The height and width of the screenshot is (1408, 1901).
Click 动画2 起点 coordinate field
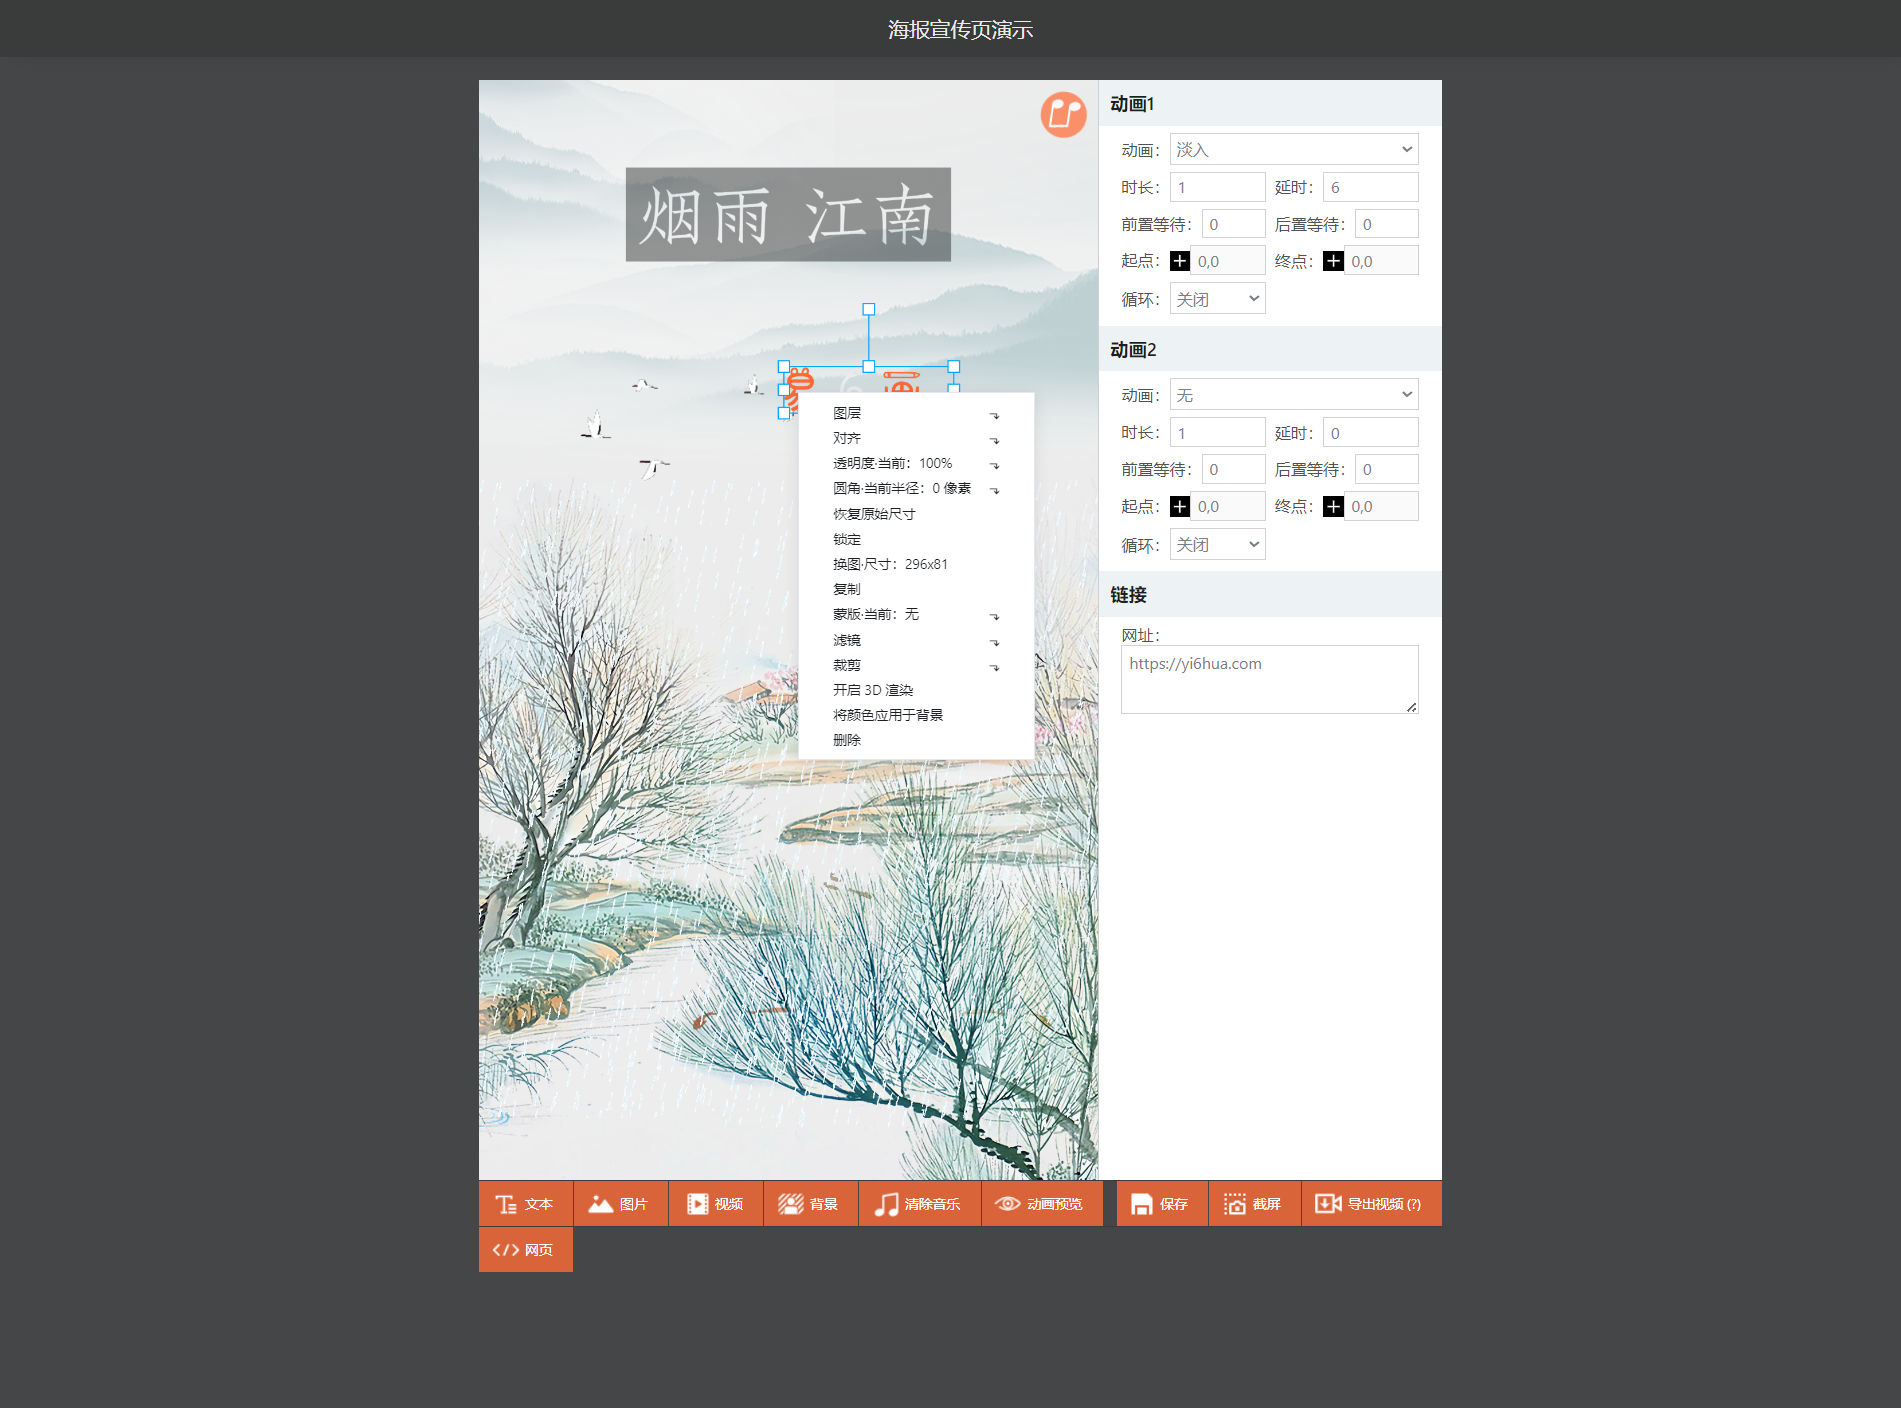(1227, 507)
